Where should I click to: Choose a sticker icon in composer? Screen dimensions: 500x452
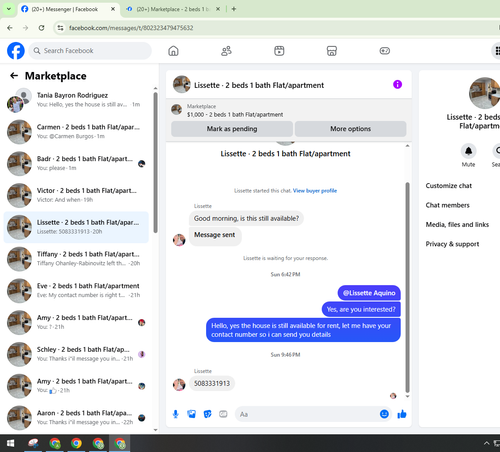coord(207,414)
